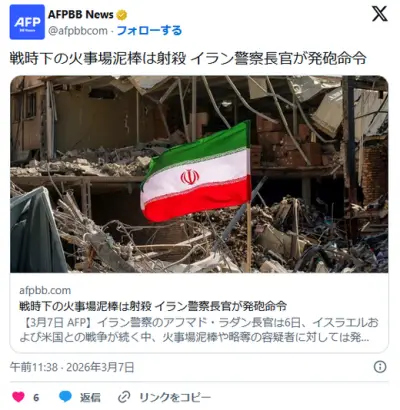Click the gold verified badge beside AFPBB News
The height and width of the screenshot is (410, 400).
pos(122,15)
